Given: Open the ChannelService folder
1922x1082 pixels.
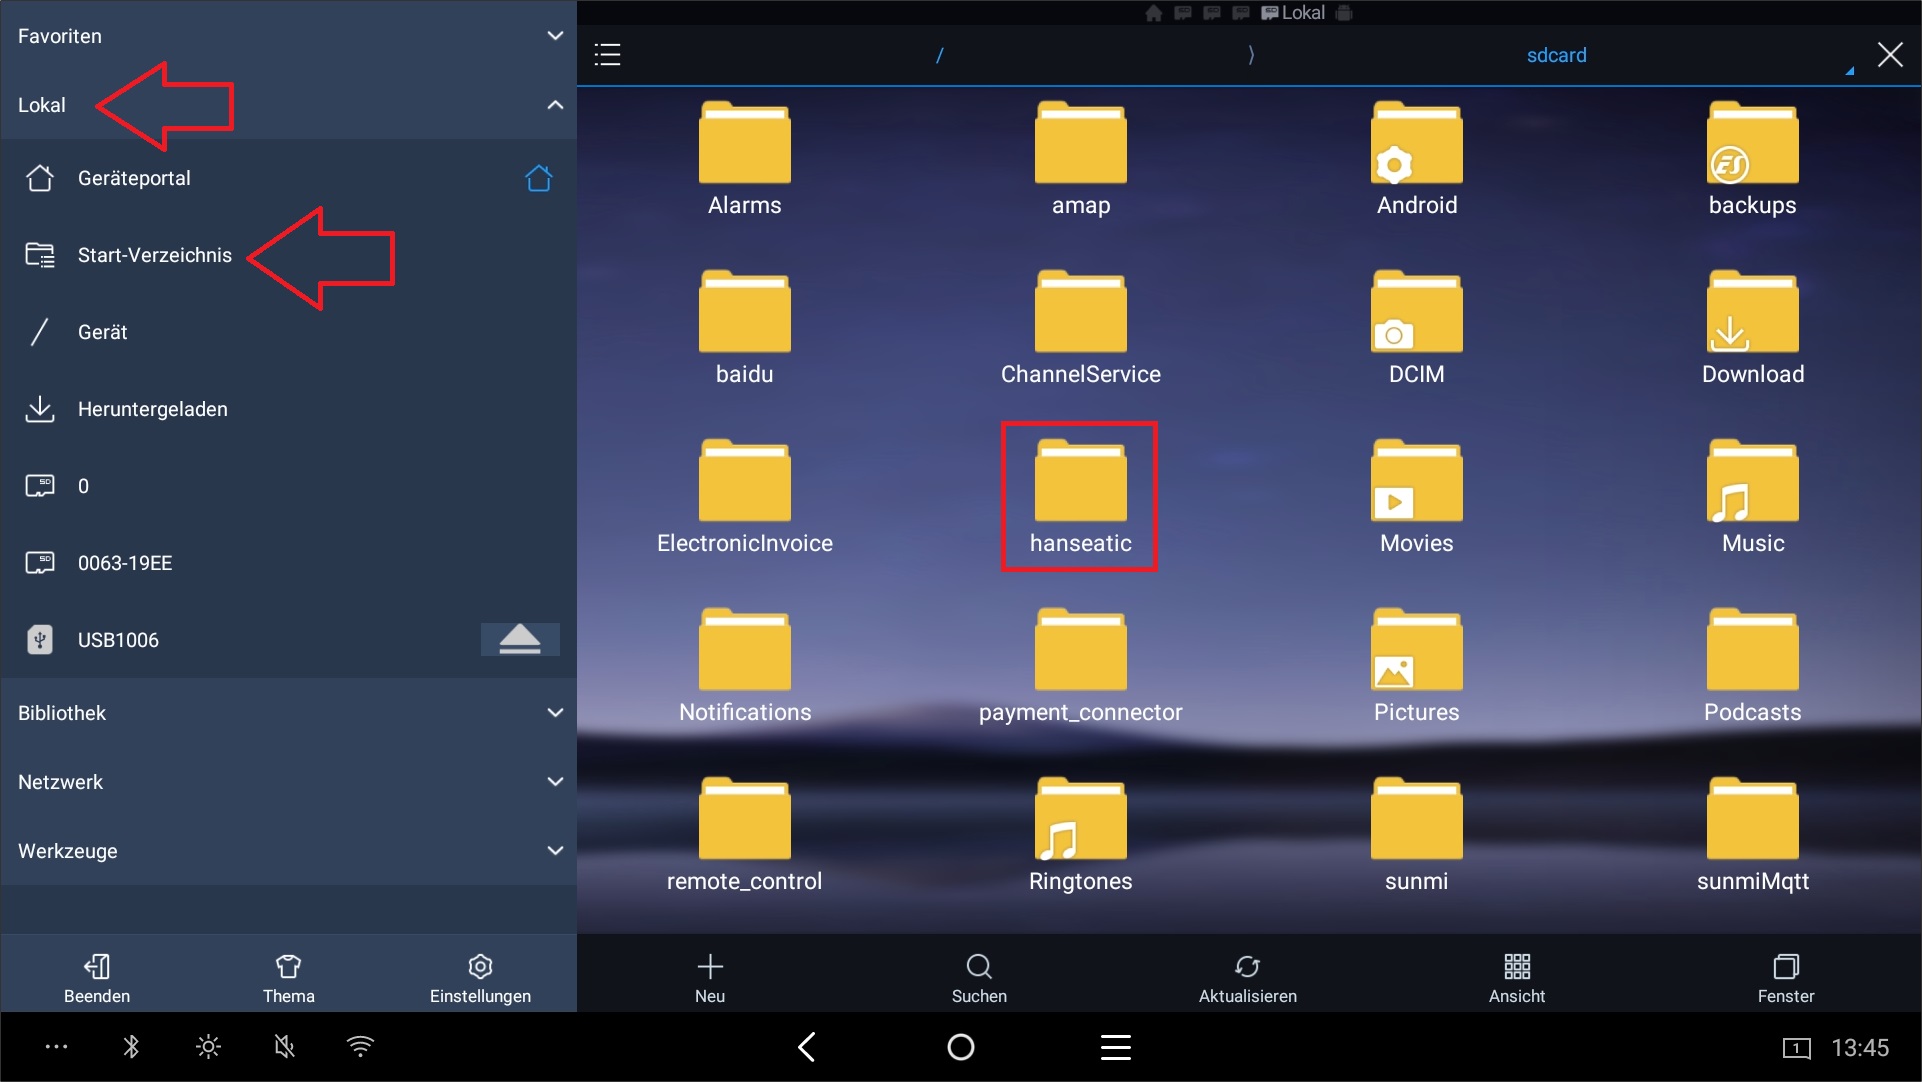Looking at the screenshot, I should tap(1080, 329).
